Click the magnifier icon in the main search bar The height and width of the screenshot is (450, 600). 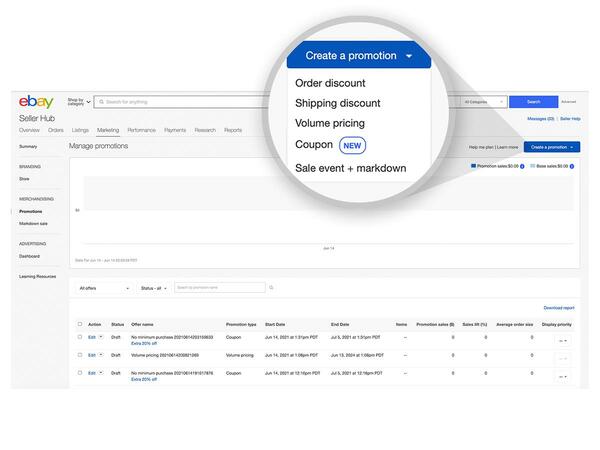coord(101,102)
